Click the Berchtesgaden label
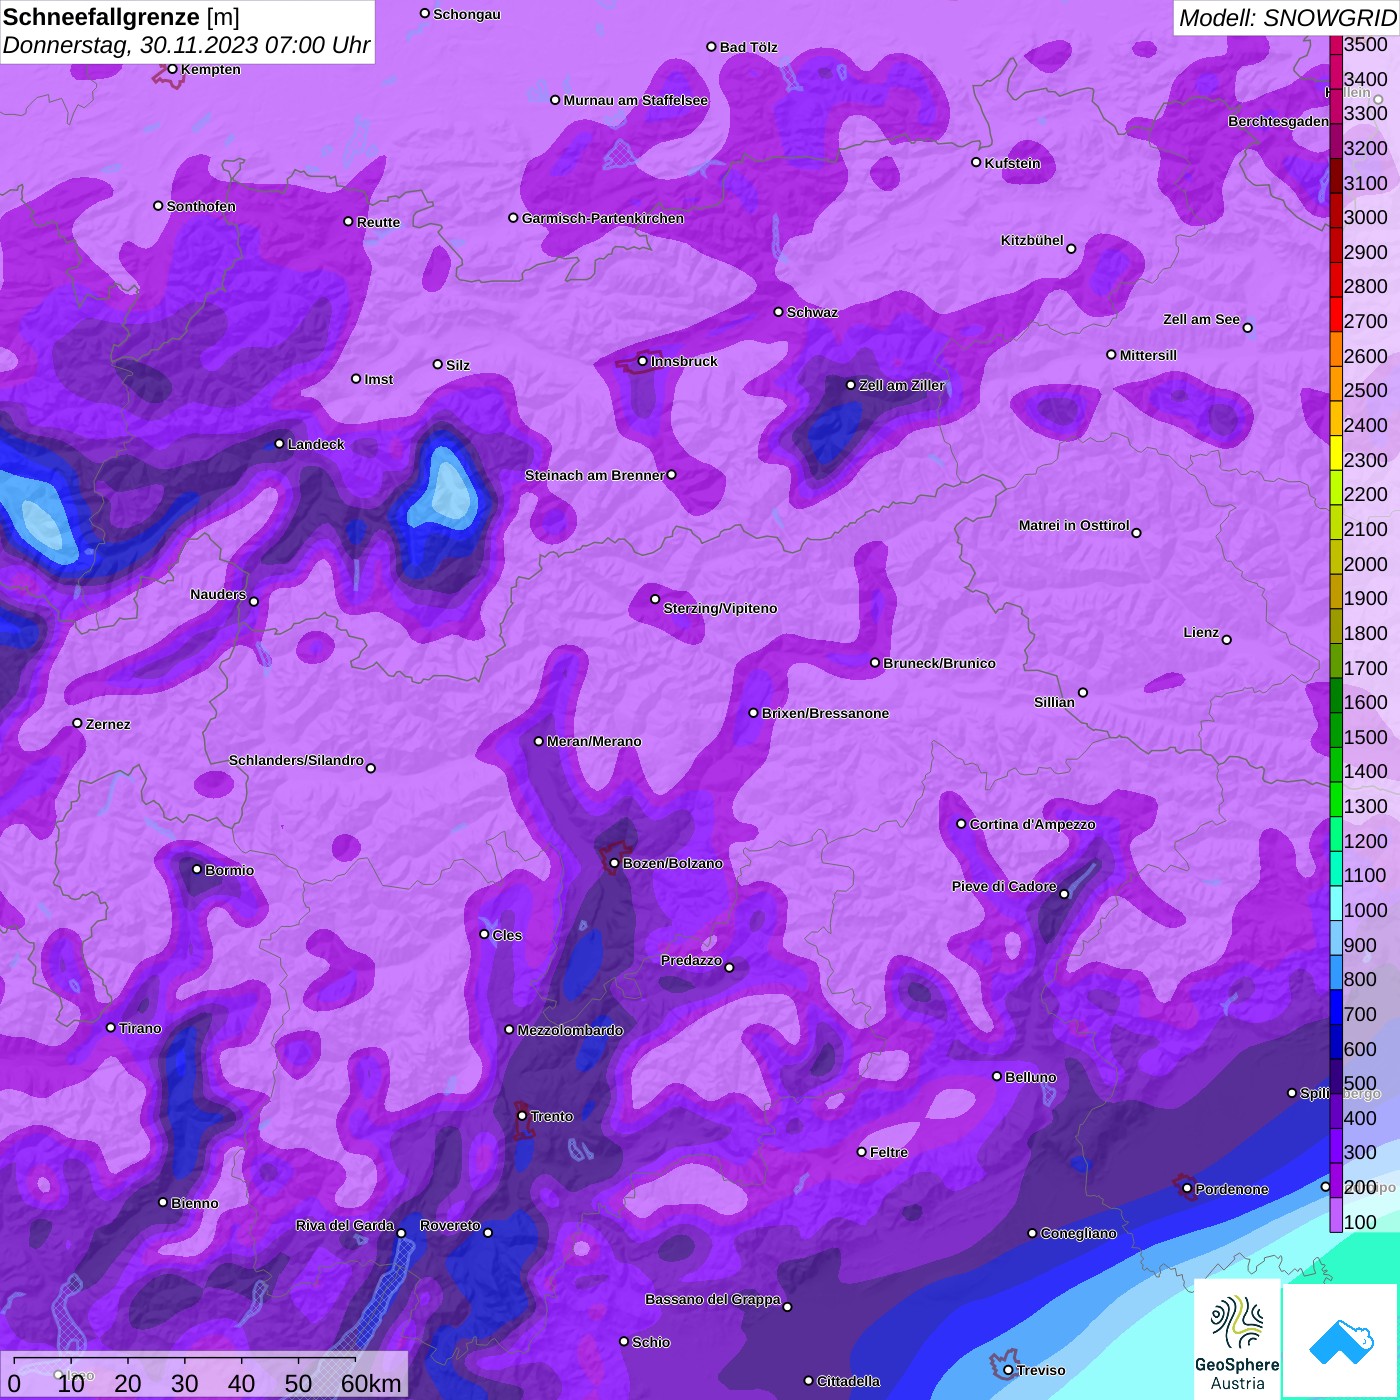This screenshot has width=1400, height=1400. 1278,121
